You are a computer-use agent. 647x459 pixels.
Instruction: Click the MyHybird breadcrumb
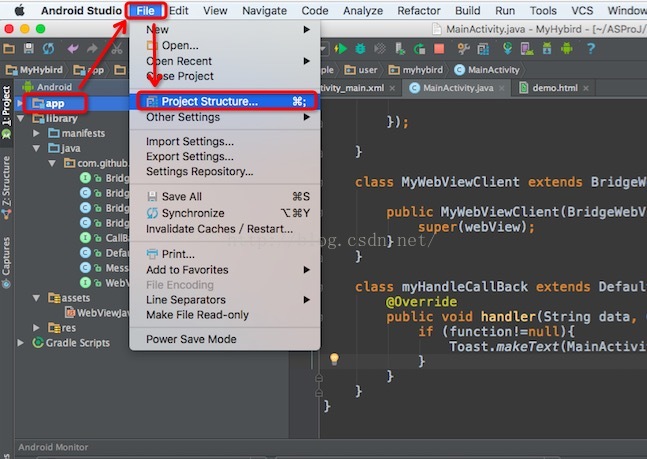coord(34,70)
